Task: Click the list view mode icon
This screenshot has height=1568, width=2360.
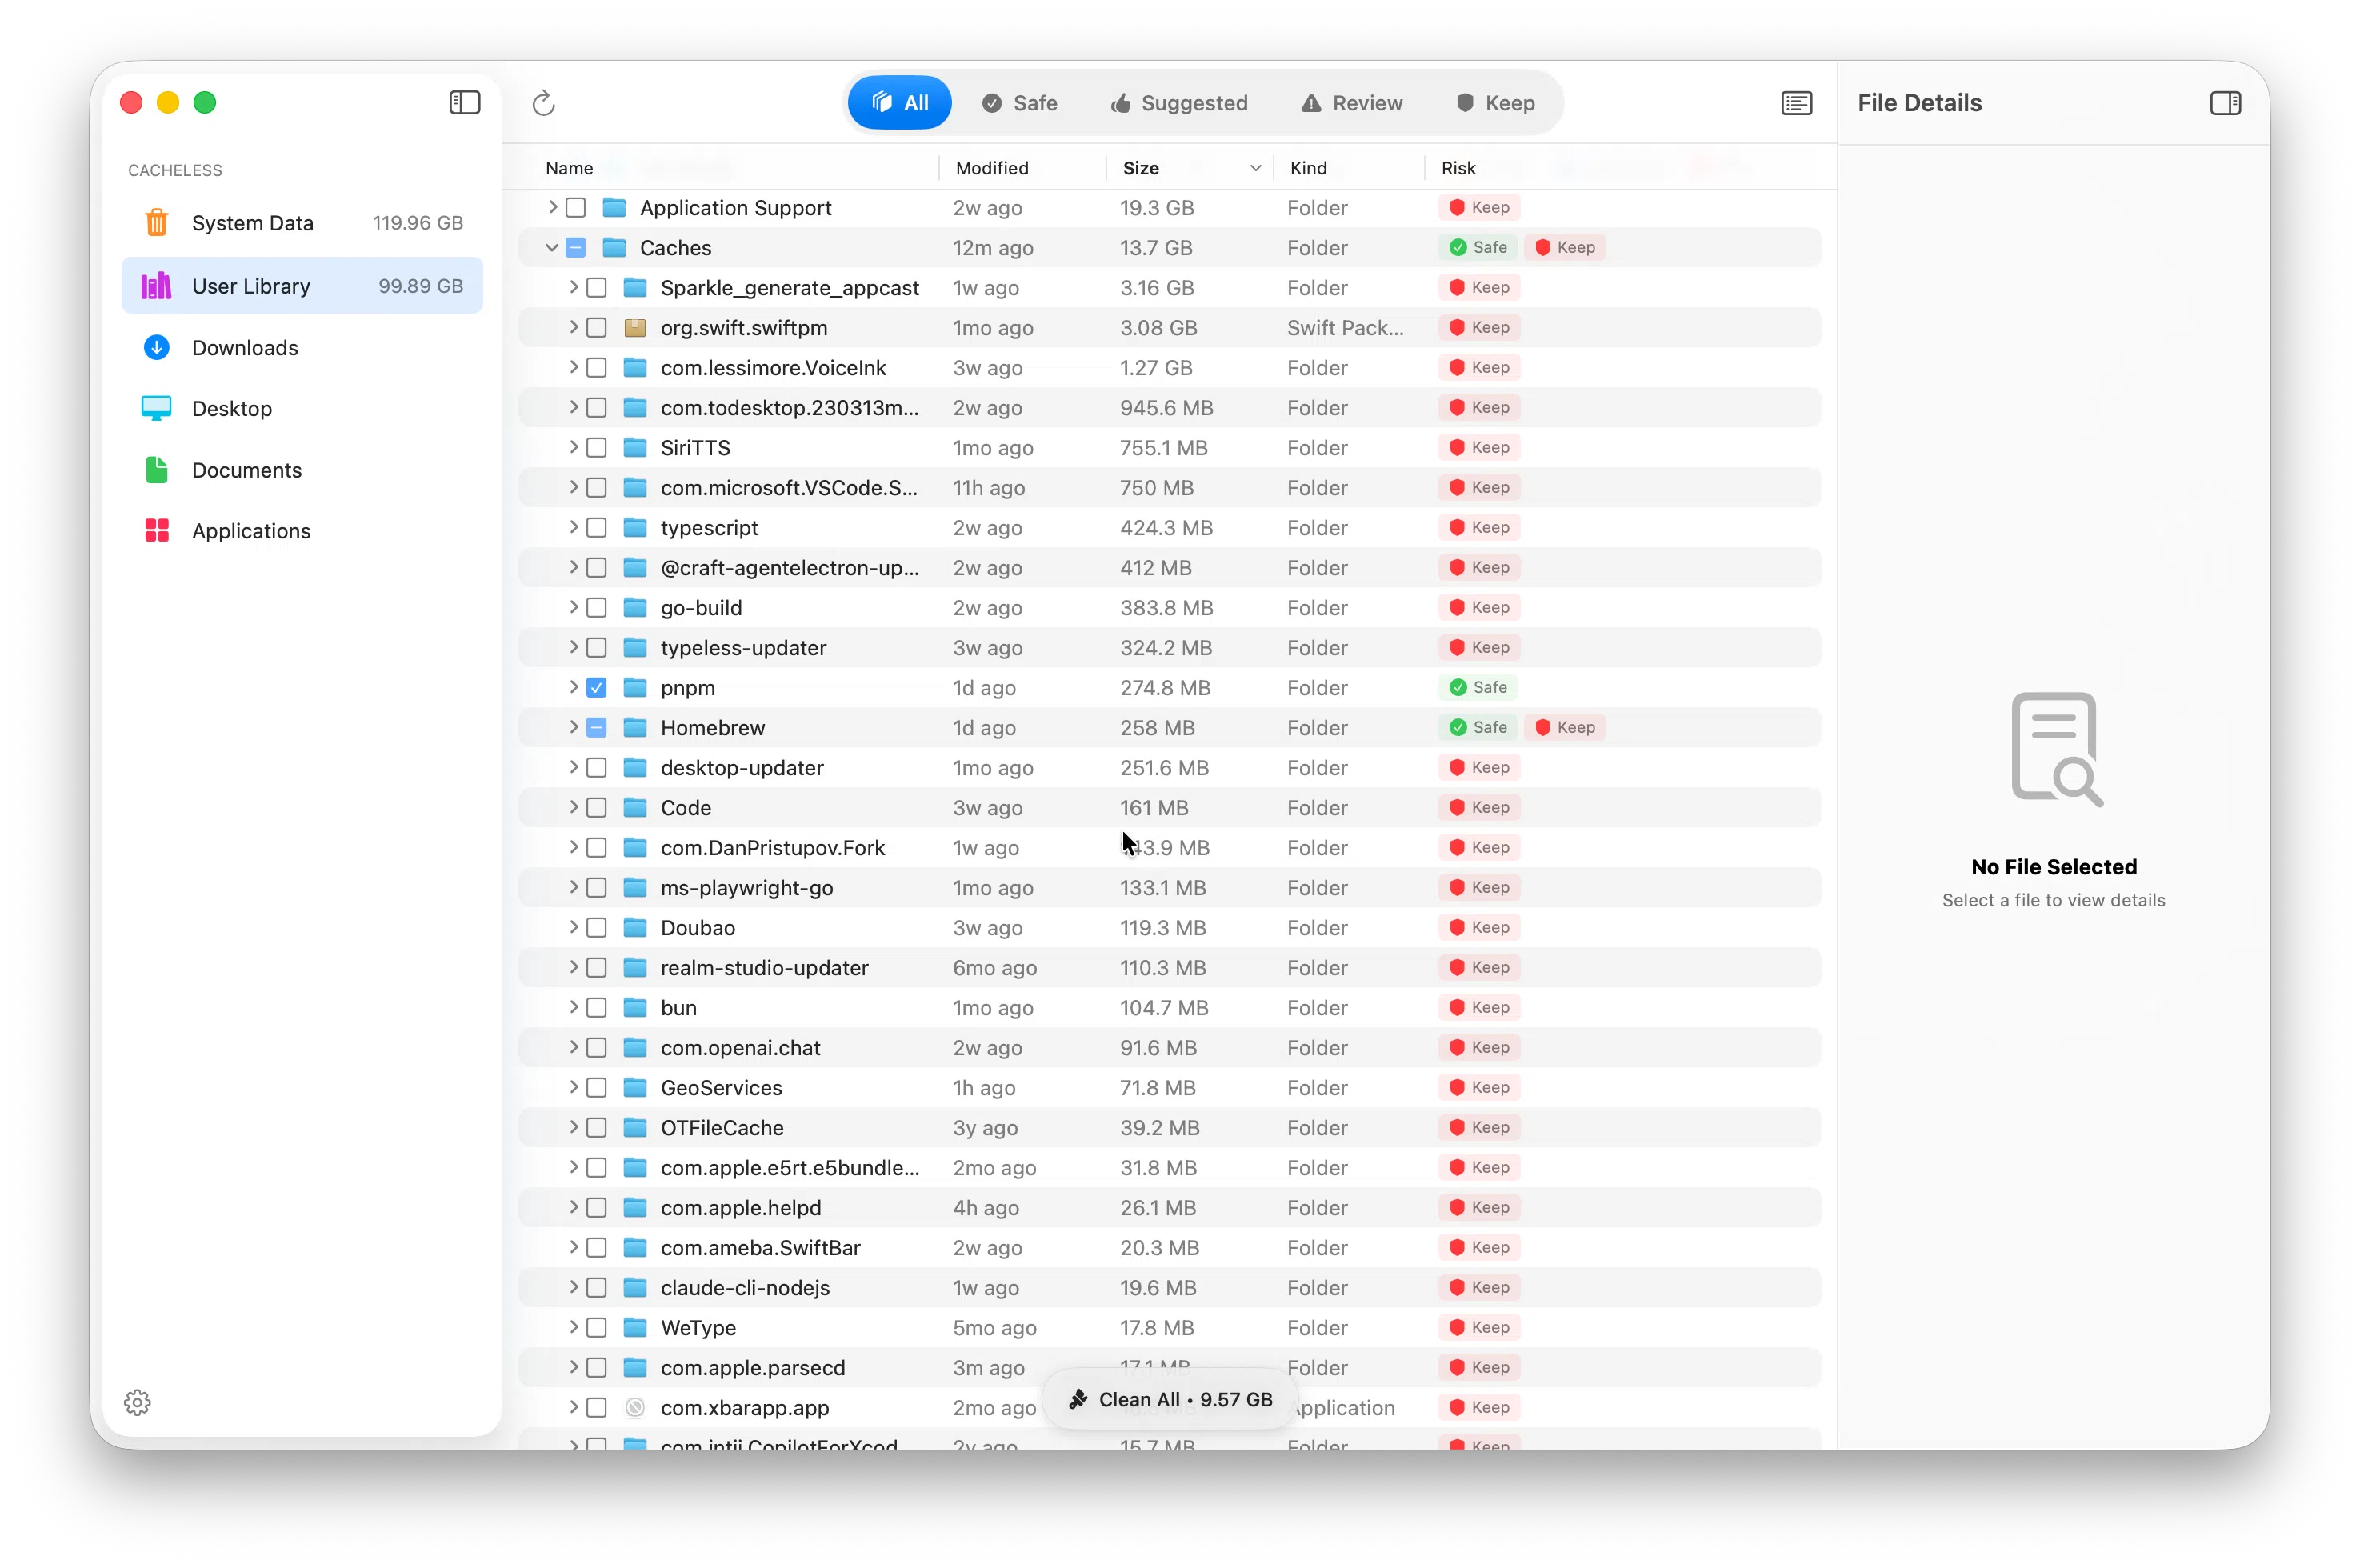Action: (x=1796, y=103)
